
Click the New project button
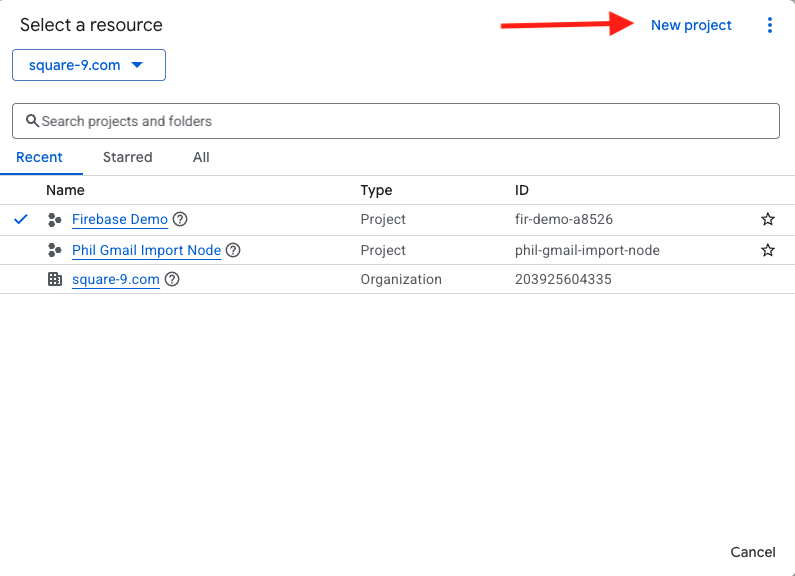[691, 25]
